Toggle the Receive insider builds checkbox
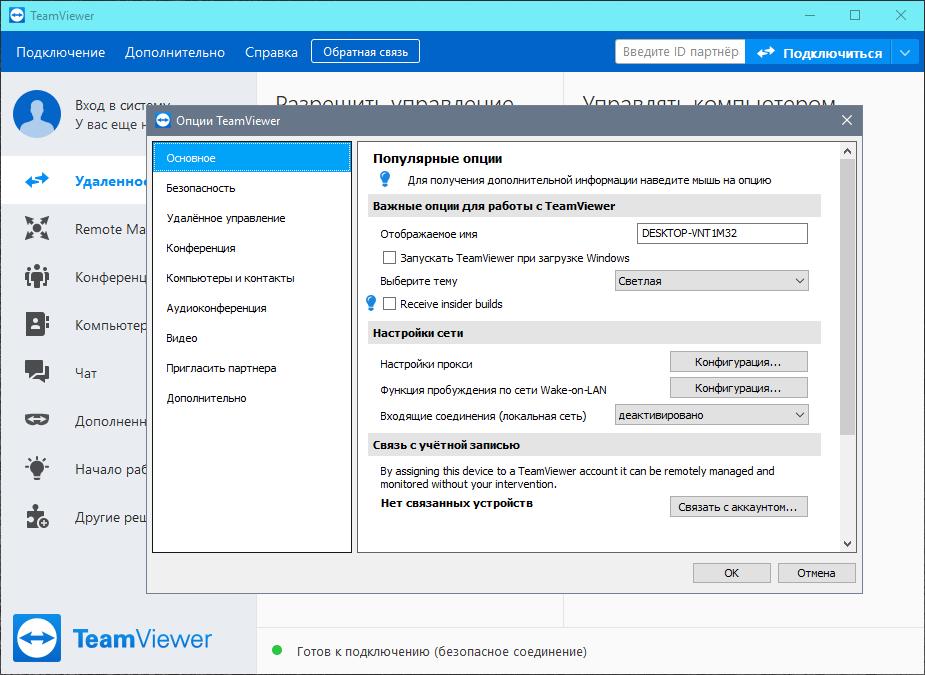Viewport: 925px width, 675px height. (390, 304)
